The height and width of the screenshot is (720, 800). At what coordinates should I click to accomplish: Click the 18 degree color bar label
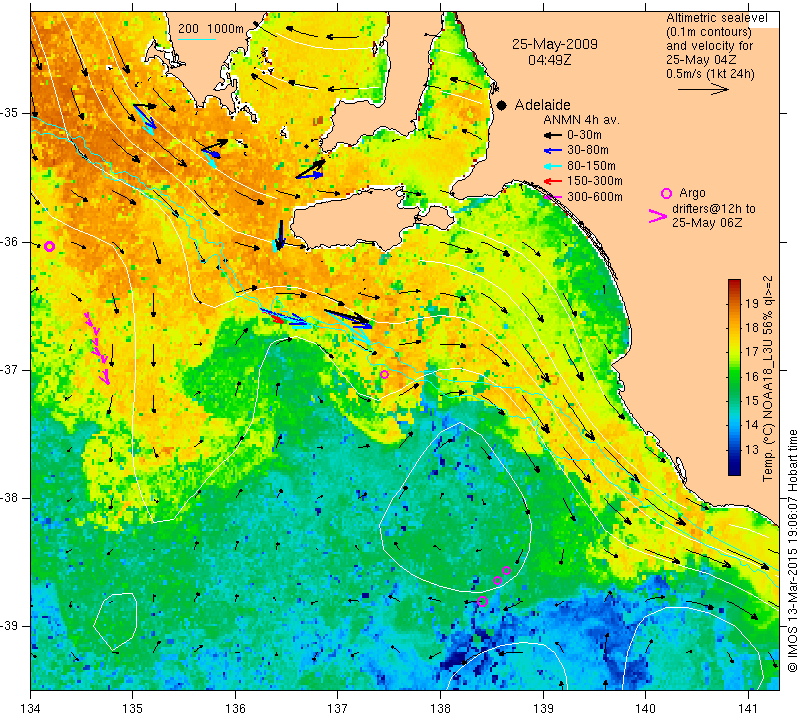(x=752, y=328)
